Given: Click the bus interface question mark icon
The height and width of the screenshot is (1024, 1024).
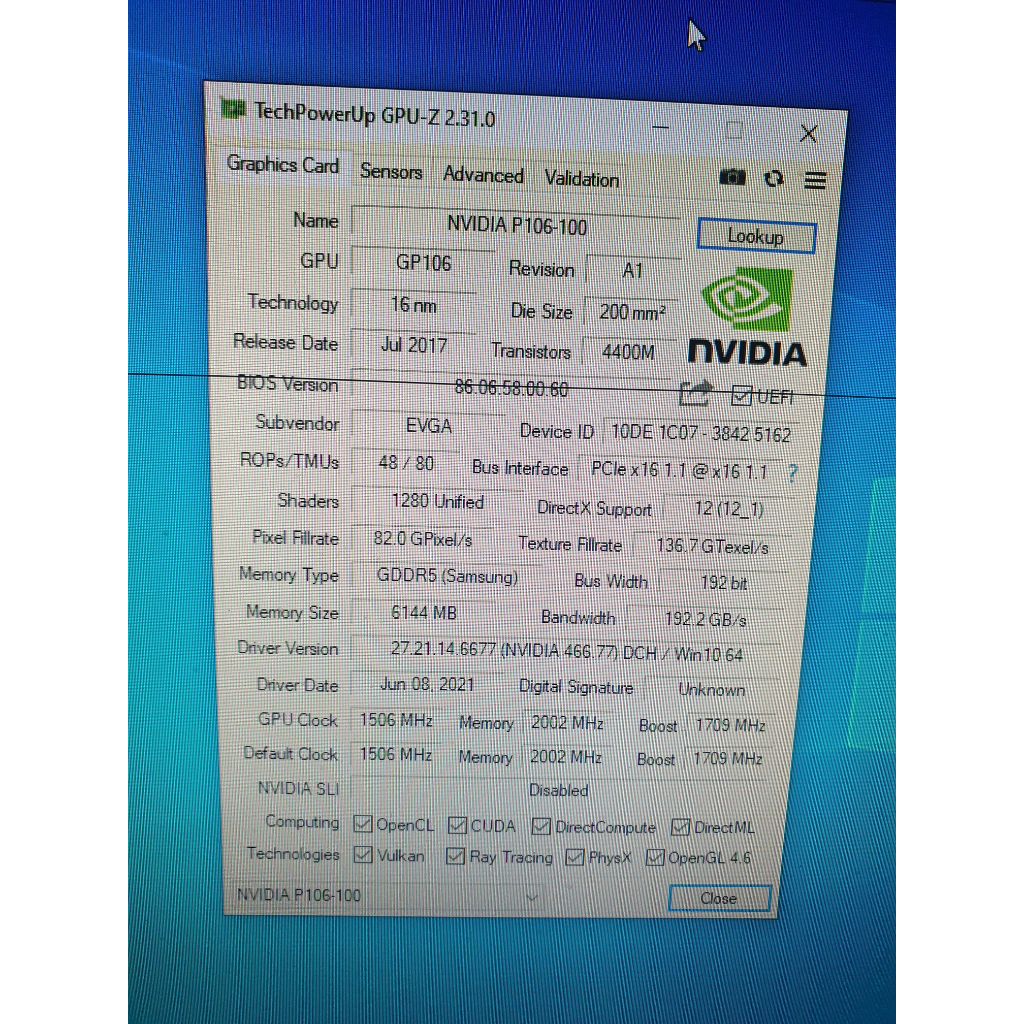Looking at the screenshot, I should click(x=794, y=473).
